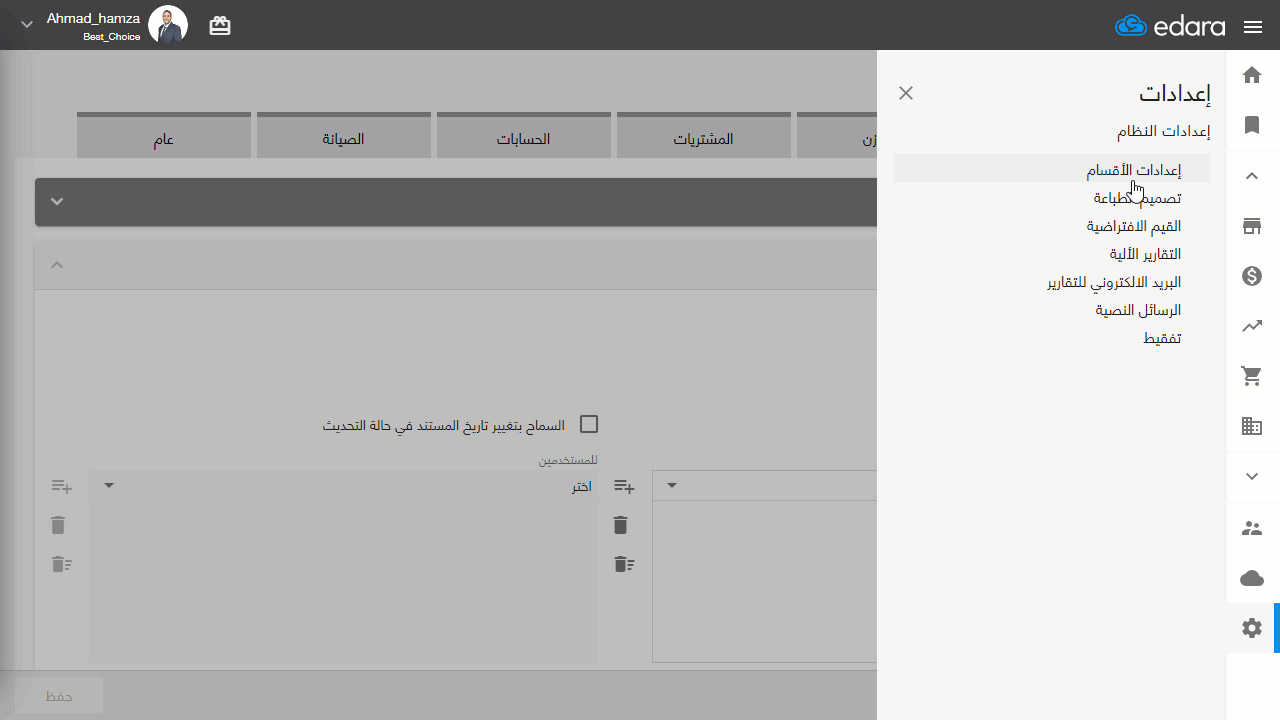Viewport: 1280px width, 720px height.
Task: Open تصميم الطباعة settings item
Action: point(1138,198)
